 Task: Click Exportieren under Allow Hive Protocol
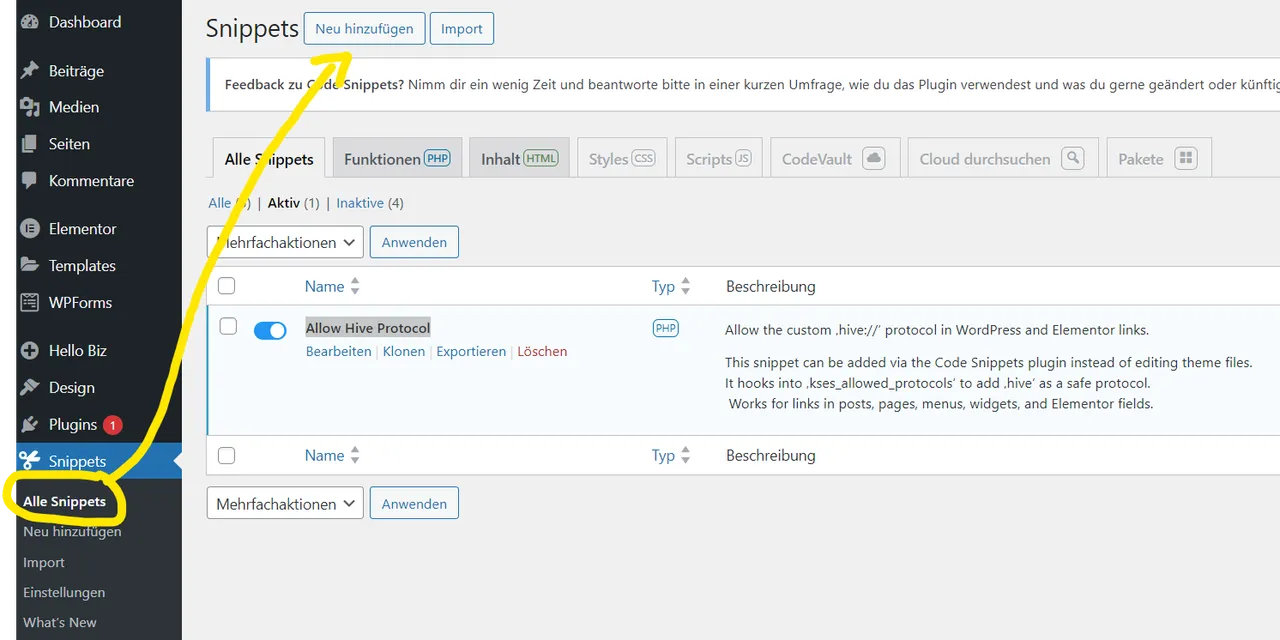pyautogui.click(x=471, y=351)
